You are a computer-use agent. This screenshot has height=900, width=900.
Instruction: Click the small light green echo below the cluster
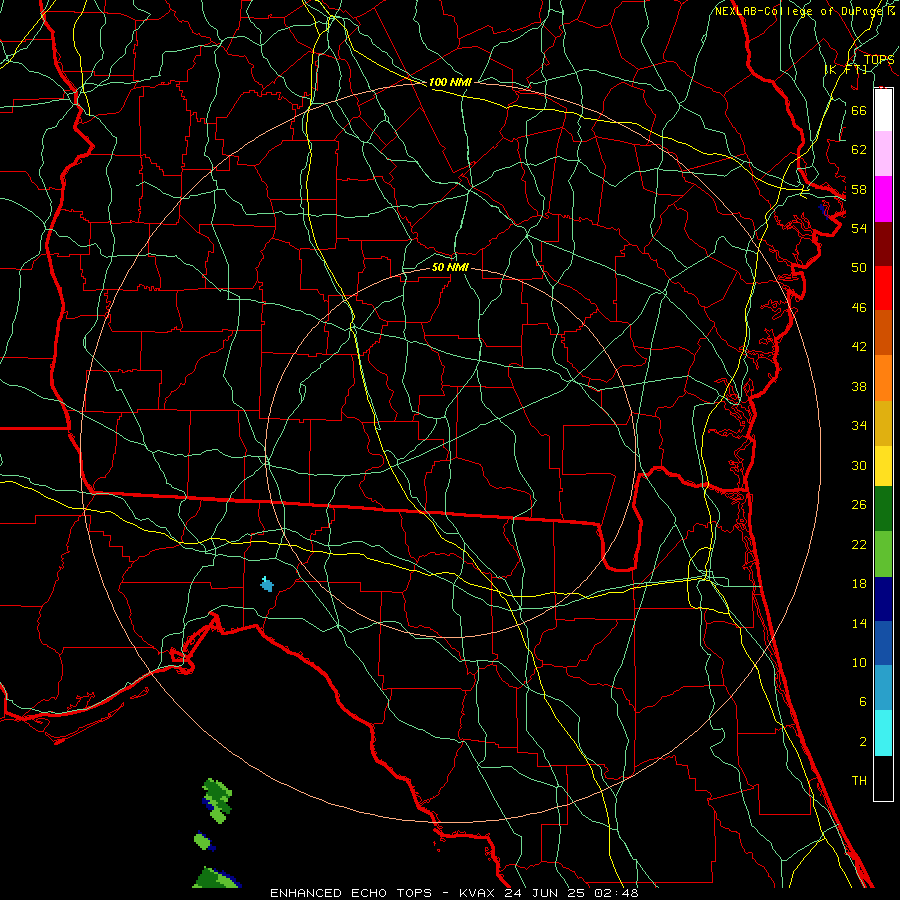[204, 841]
